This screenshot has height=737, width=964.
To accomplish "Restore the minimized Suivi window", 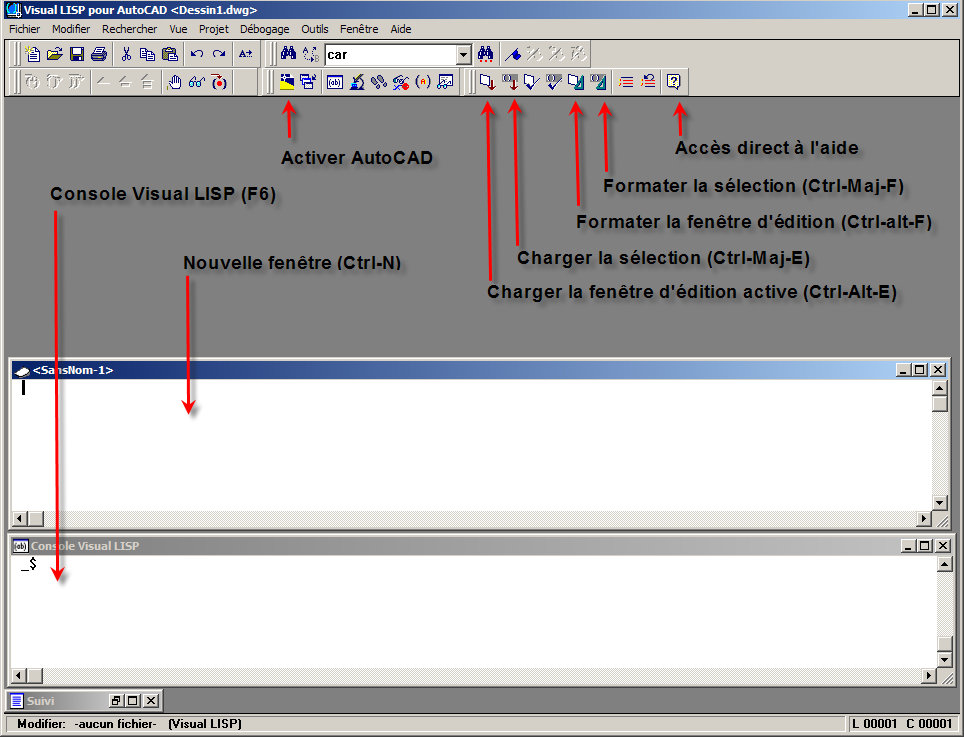I will [116, 701].
